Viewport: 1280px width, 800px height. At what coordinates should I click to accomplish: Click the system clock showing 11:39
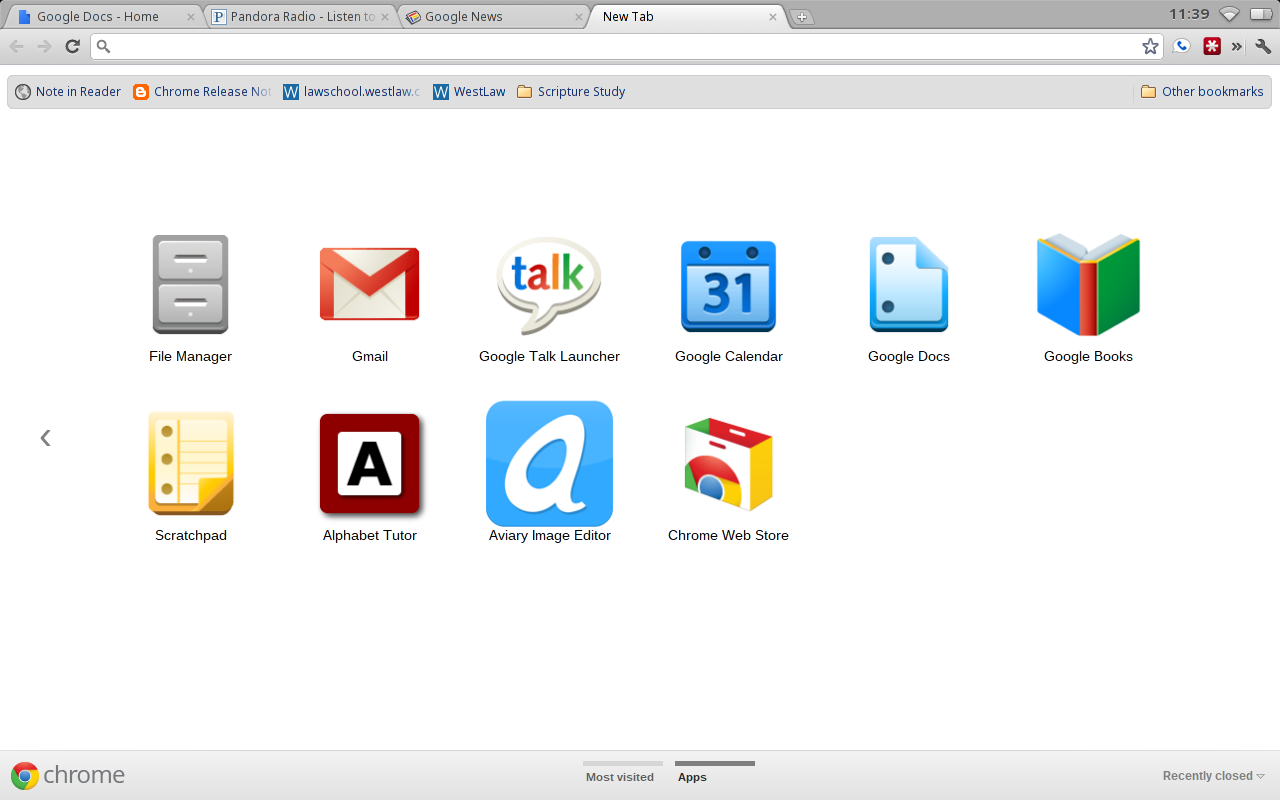coord(1189,14)
